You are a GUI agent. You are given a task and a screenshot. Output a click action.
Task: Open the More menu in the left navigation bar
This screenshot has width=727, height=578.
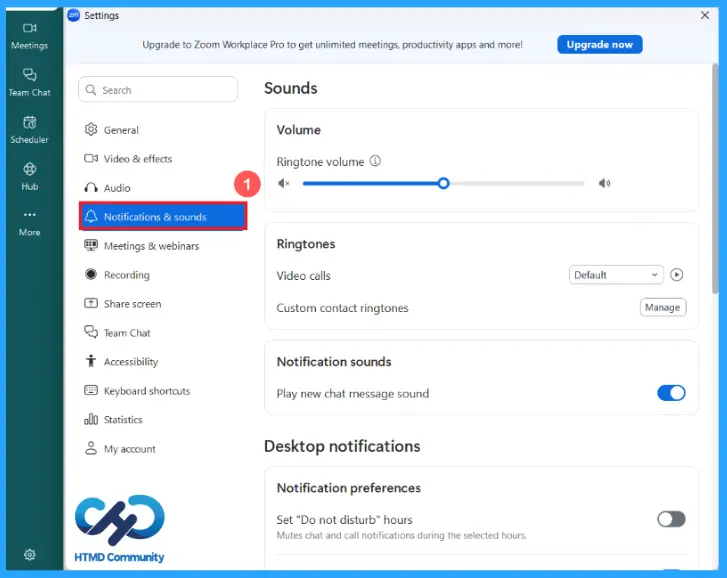pyautogui.click(x=29, y=223)
